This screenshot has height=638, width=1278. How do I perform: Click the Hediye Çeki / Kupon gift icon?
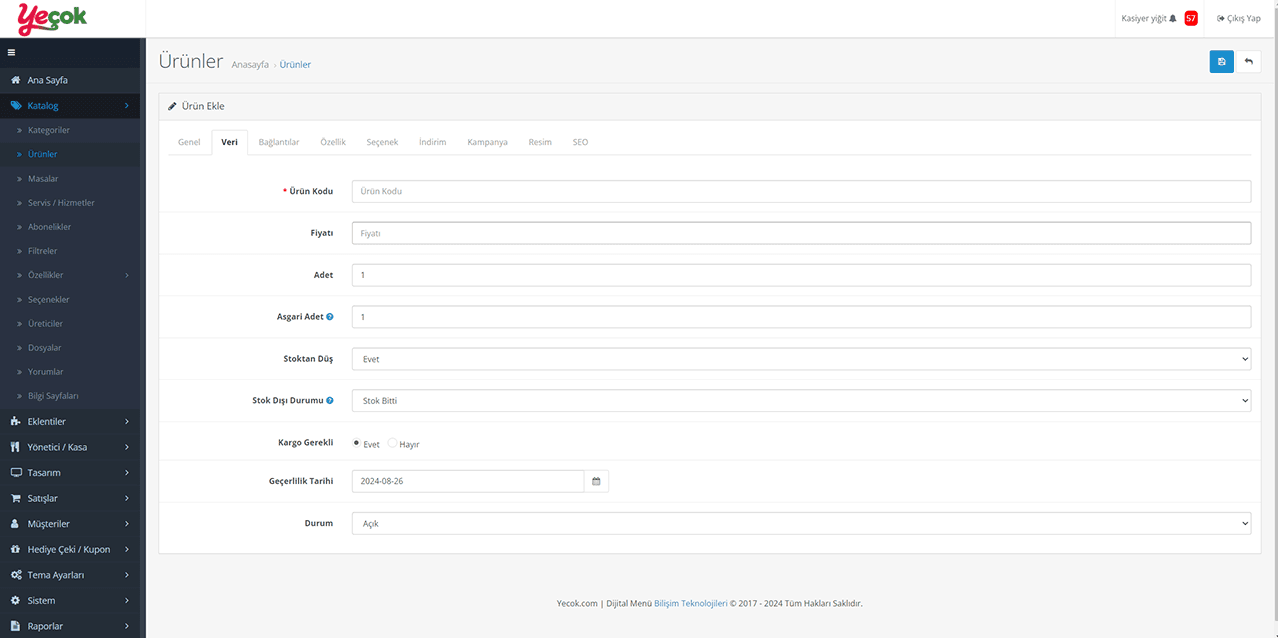click(x=16, y=550)
